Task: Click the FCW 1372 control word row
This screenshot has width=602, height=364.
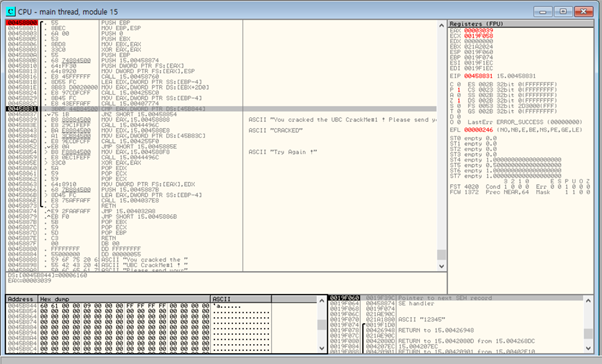Action: pos(520,192)
